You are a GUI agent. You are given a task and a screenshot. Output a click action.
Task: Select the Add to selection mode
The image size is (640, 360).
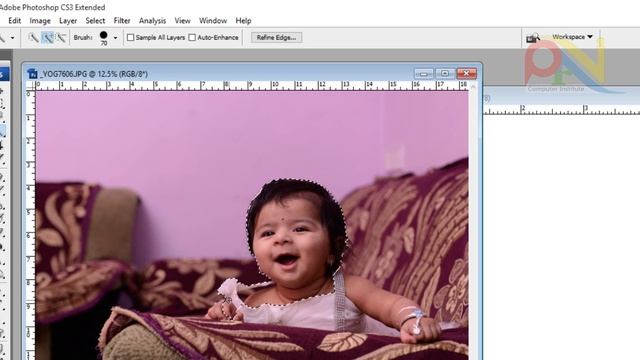tap(47, 38)
